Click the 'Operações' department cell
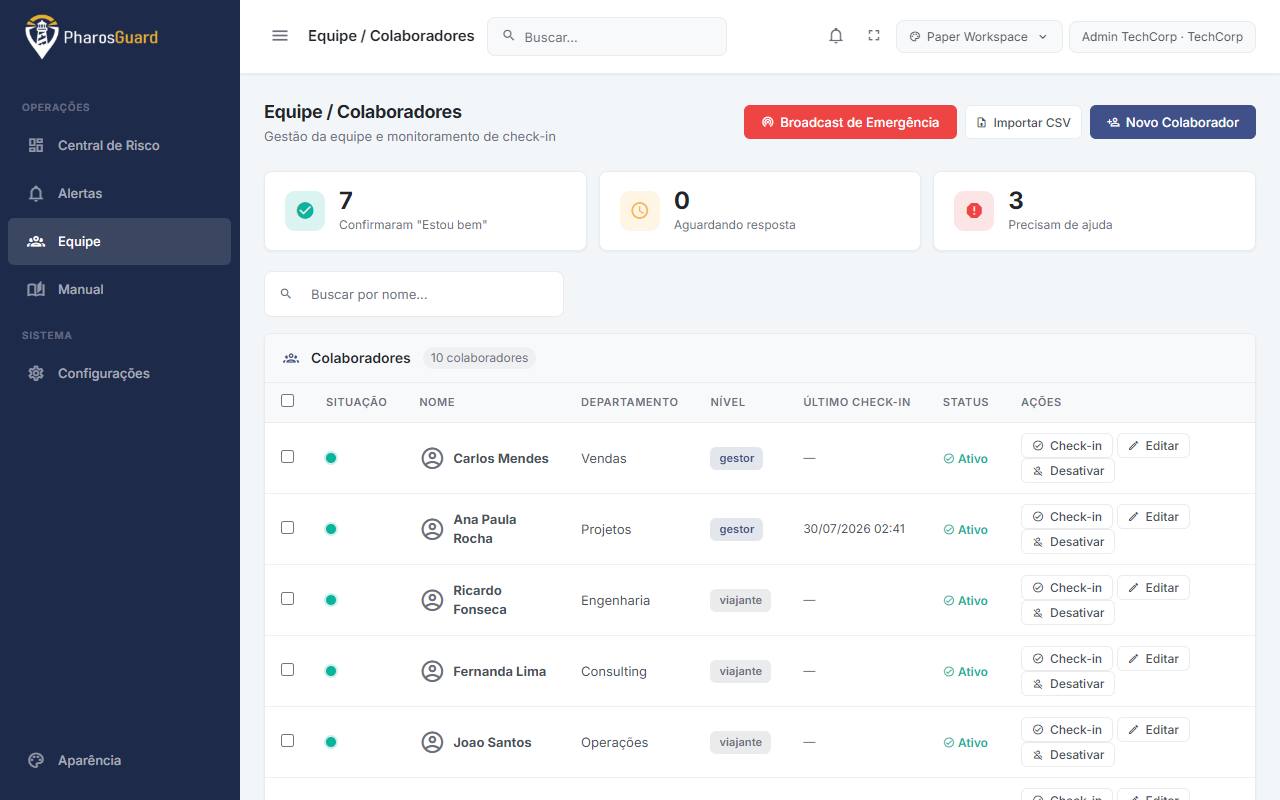This screenshot has height=800, width=1280. click(x=615, y=742)
